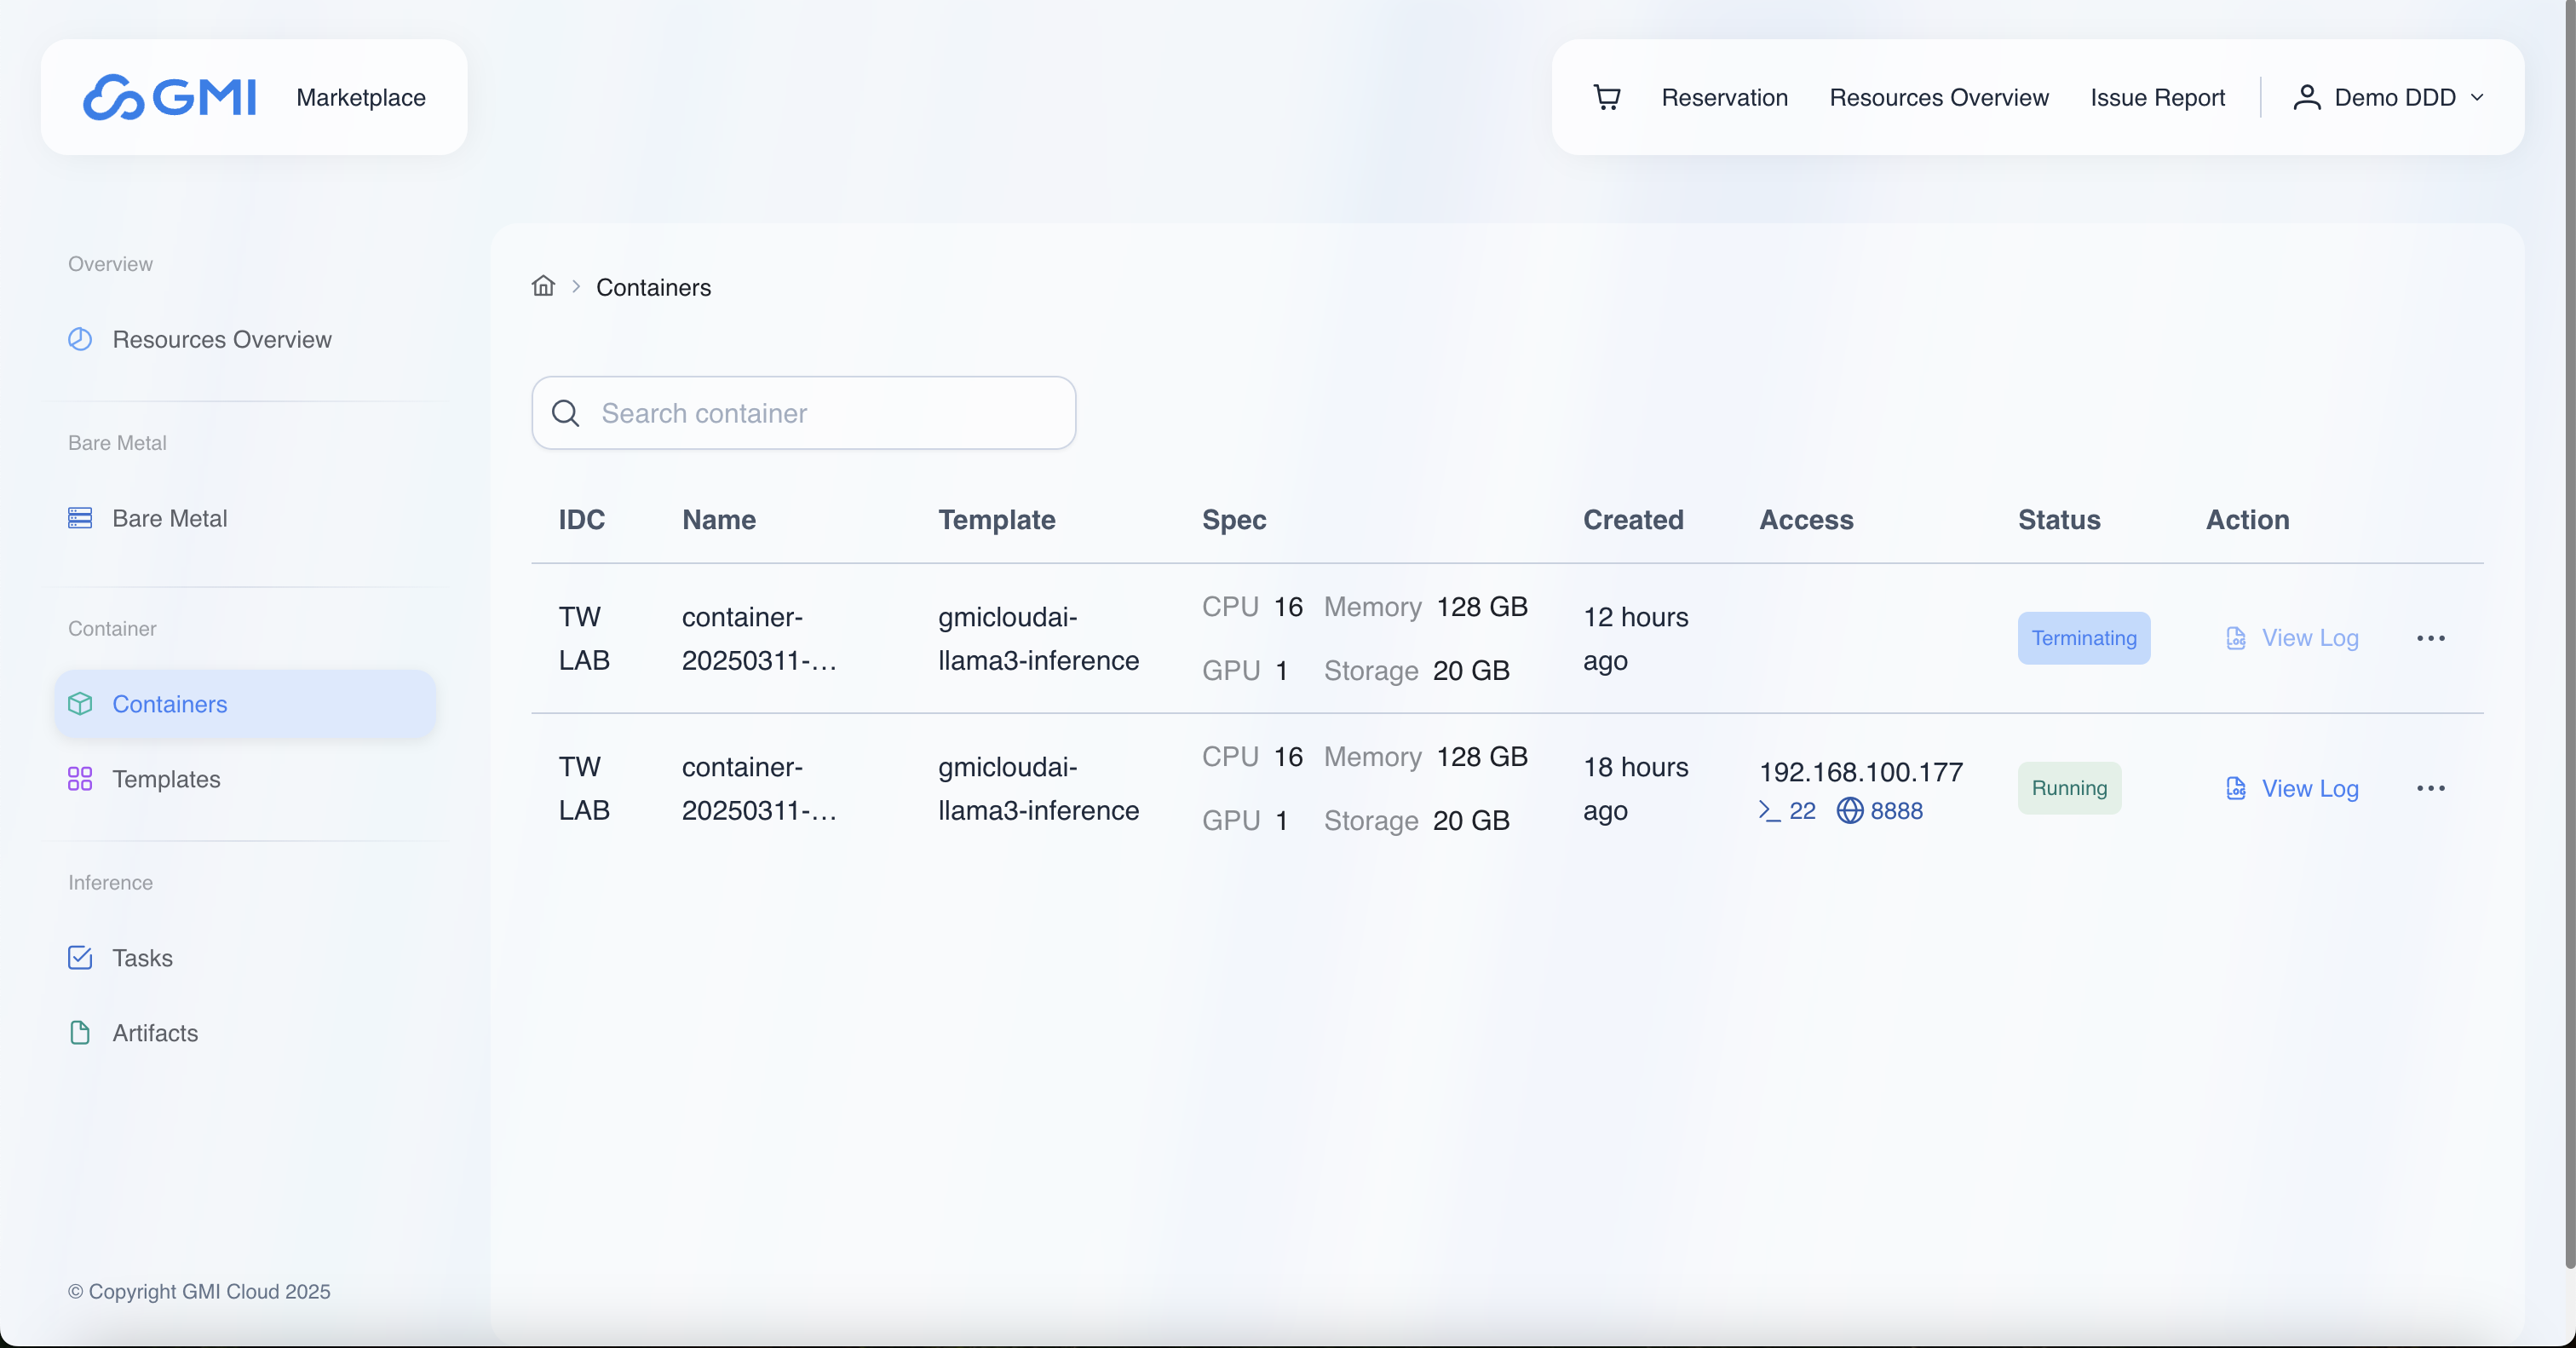Select Containers in the sidebar

(246, 704)
